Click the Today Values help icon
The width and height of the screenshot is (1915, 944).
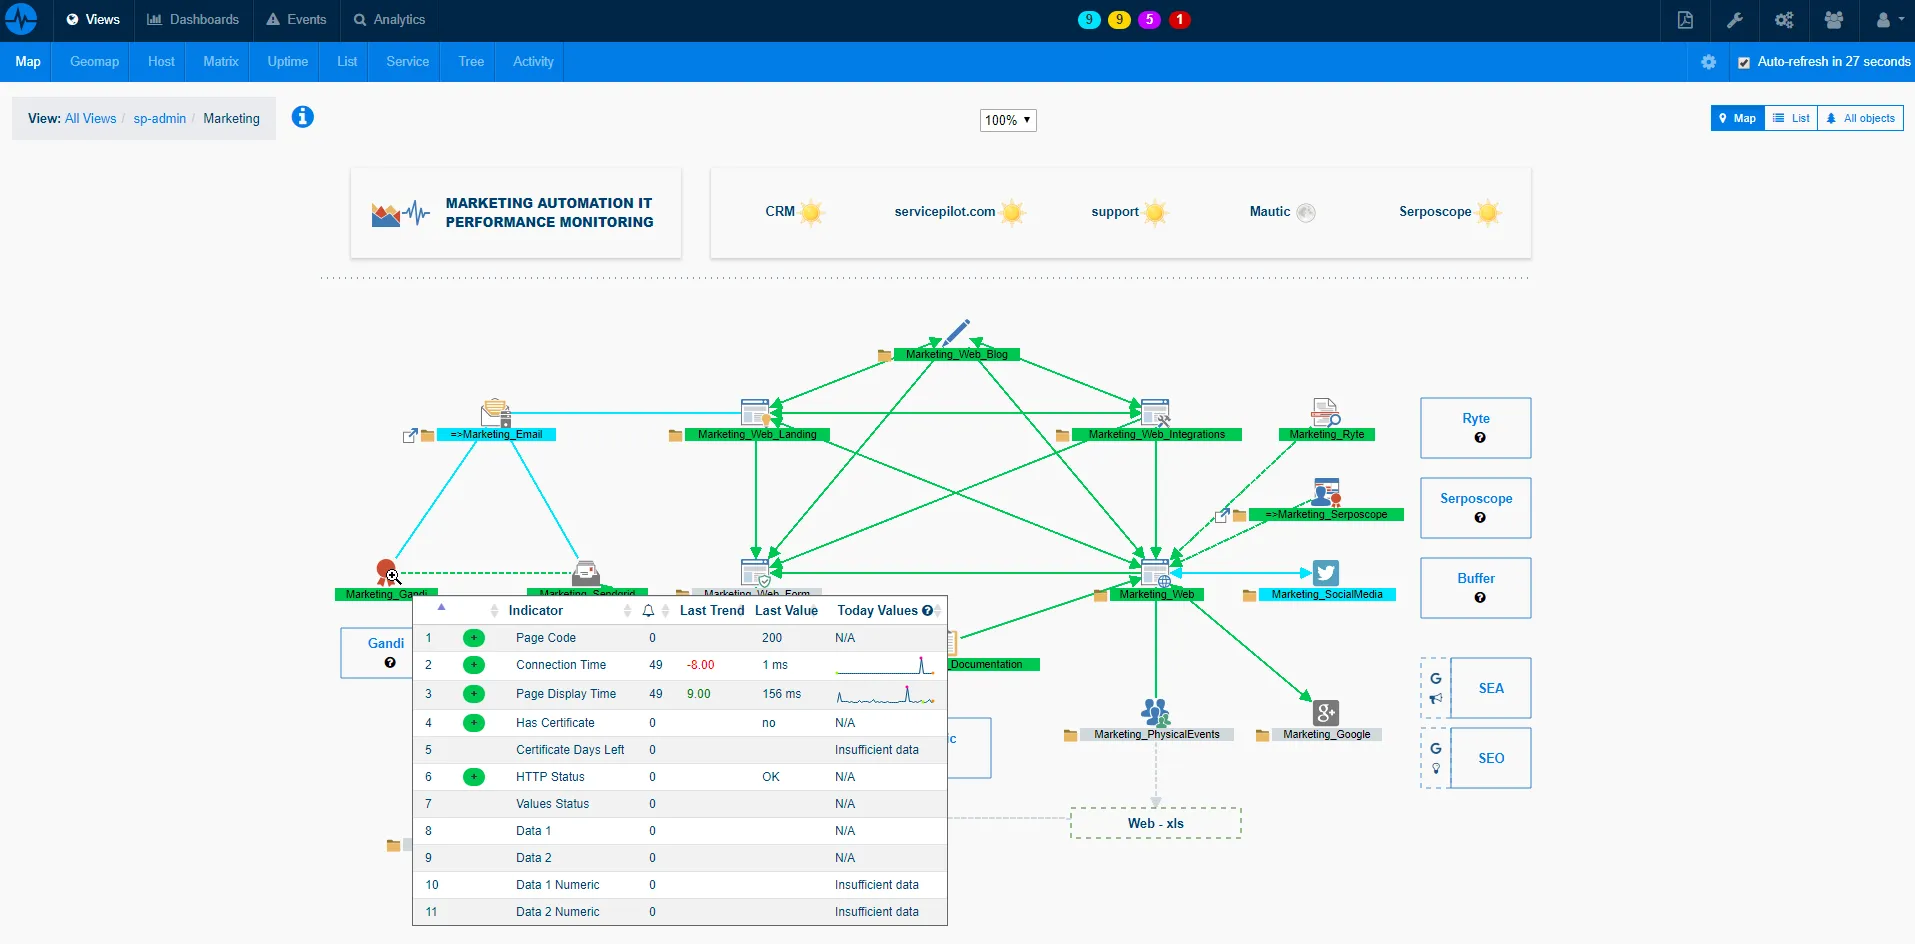pyautogui.click(x=928, y=610)
